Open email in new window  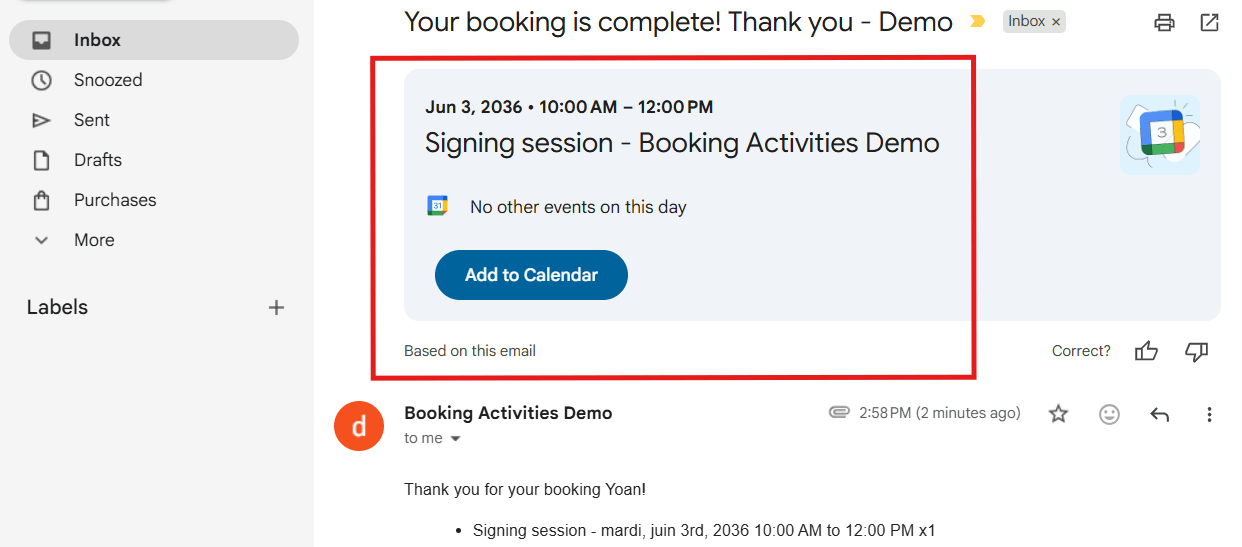1209,22
